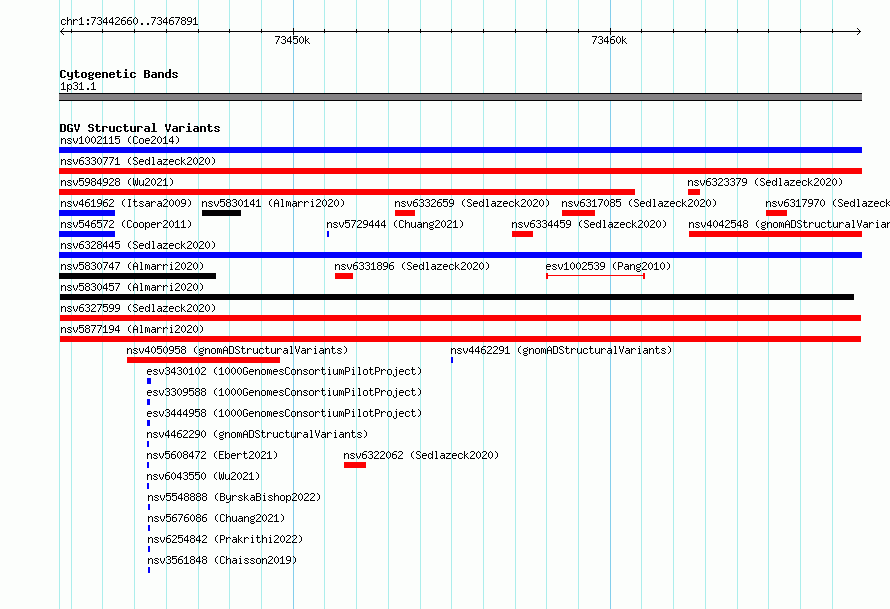Open nsv461962 (Itsara2009) variant
This screenshot has width=890, height=609.
[126, 203]
